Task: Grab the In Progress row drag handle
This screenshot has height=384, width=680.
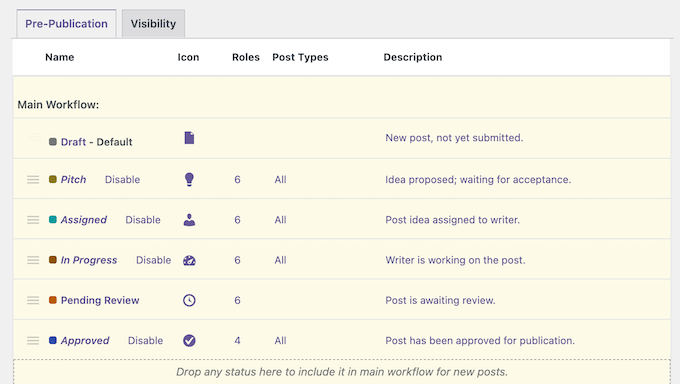Action: pyautogui.click(x=33, y=260)
